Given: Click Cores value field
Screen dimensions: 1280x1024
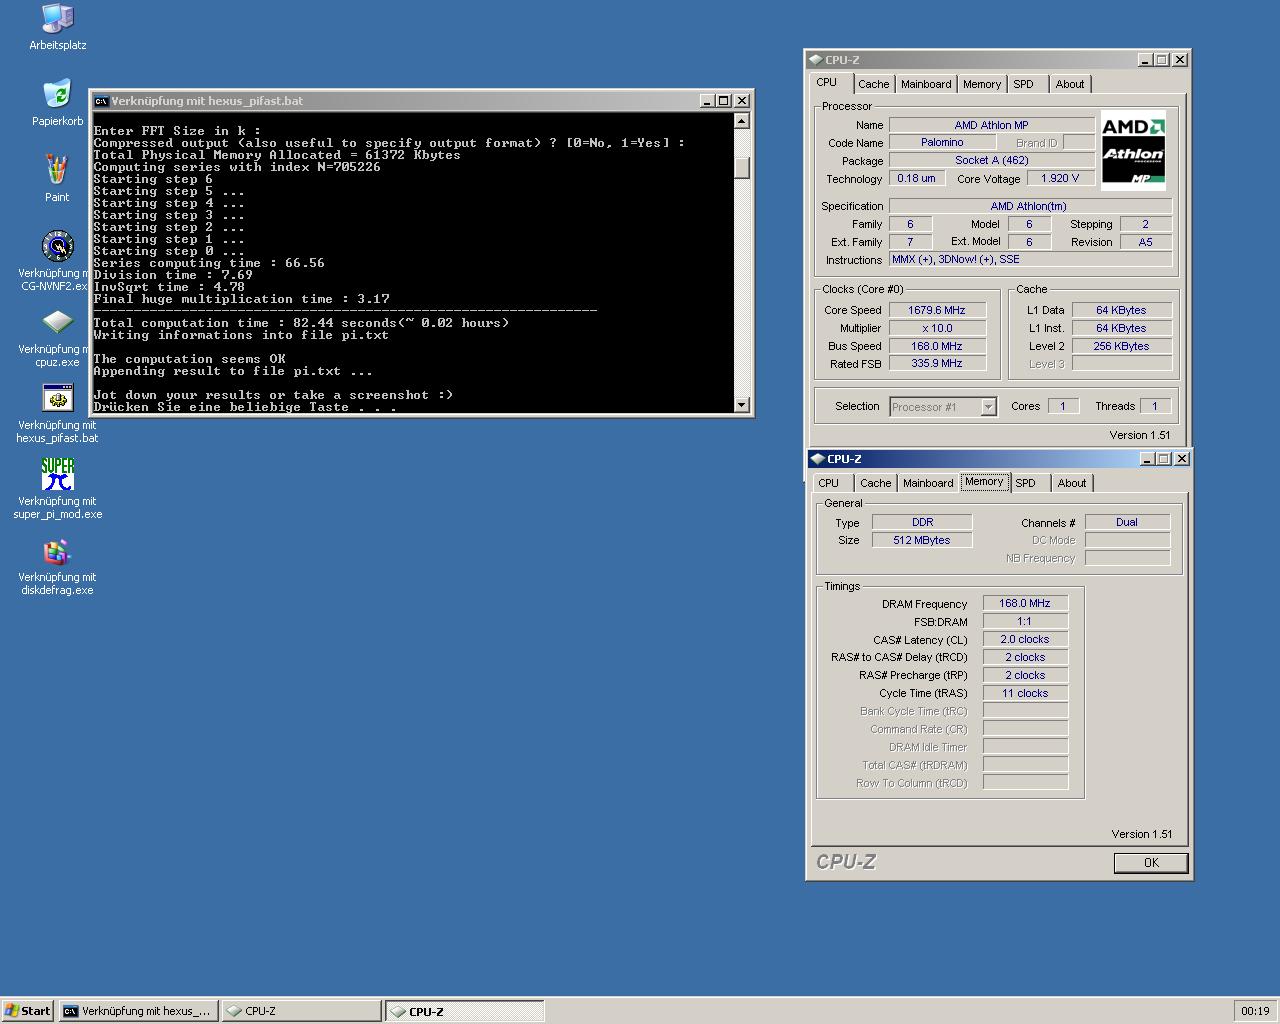Looking at the screenshot, I should coord(1062,407).
